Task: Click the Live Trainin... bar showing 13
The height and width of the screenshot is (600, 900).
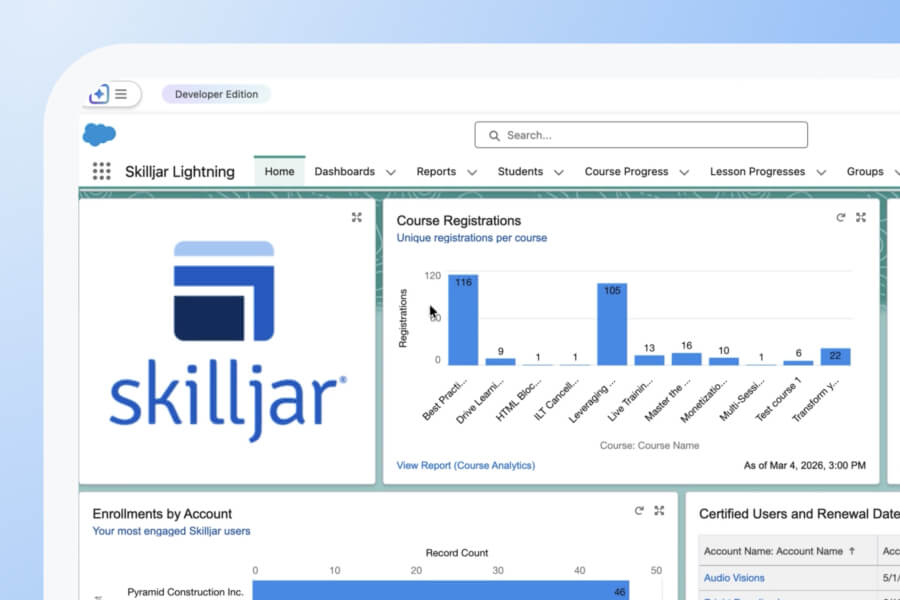Action: click(649, 360)
